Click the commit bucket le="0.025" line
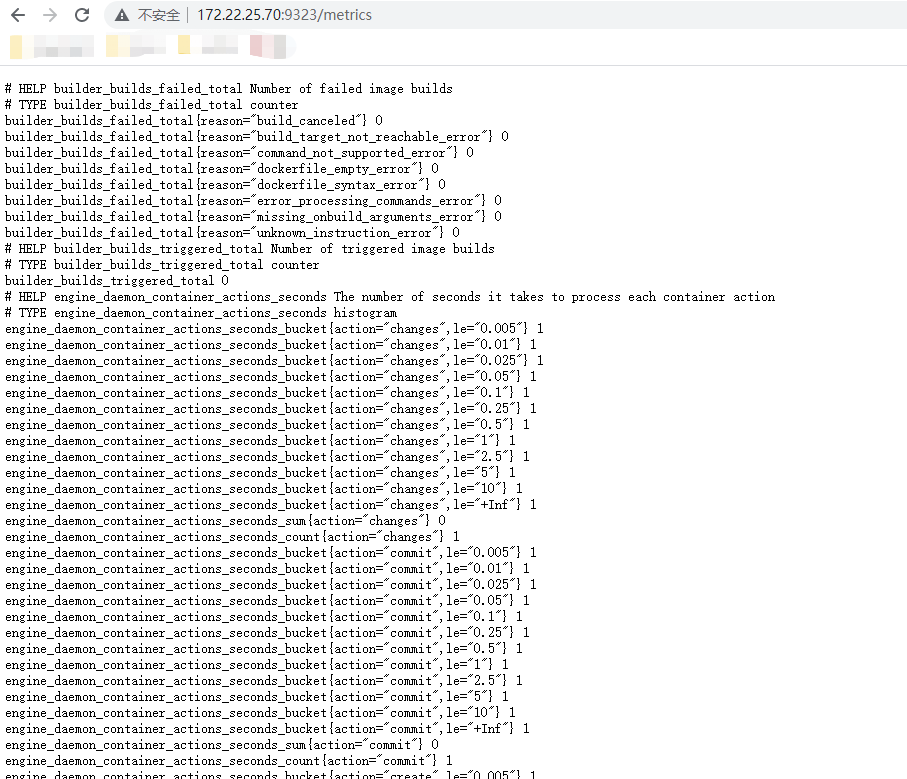This screenshot has width=907, height=779. point(271,585)
